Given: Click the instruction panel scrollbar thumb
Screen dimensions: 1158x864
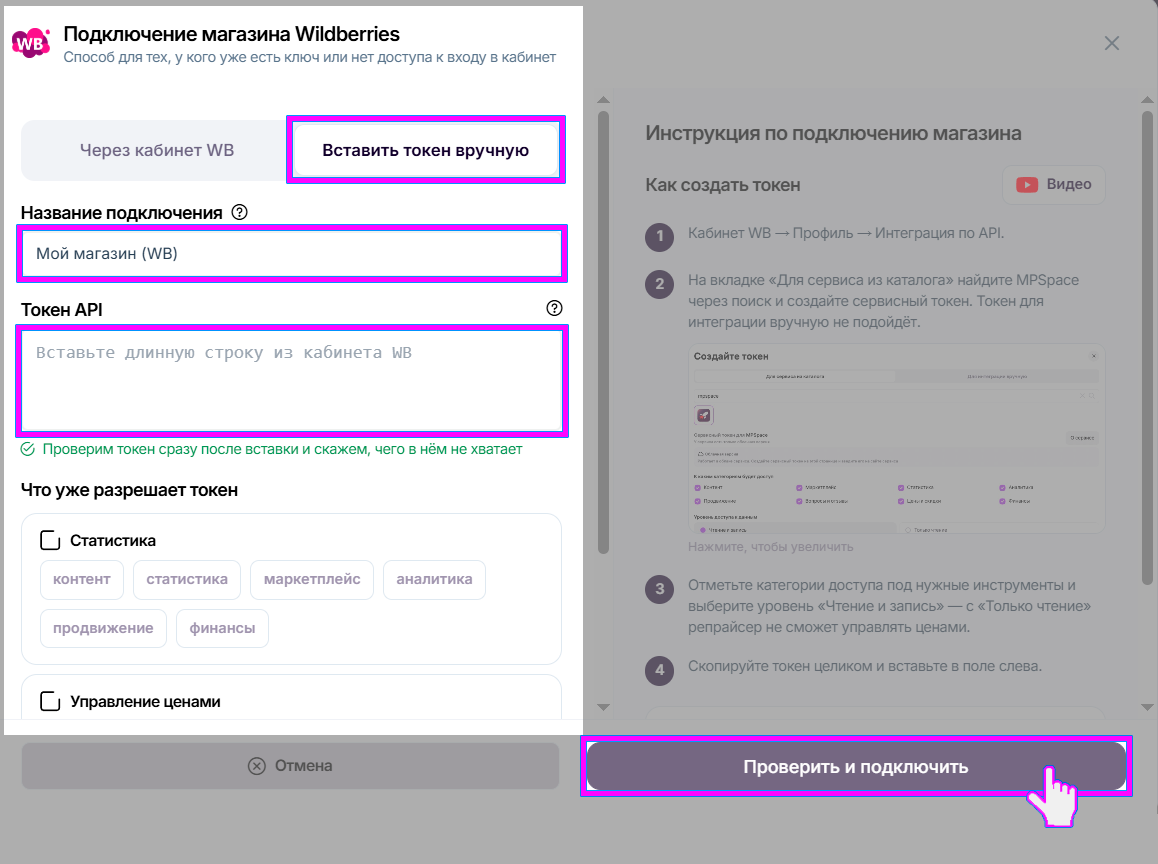Looking at the screenshot, I should 1147,347.
